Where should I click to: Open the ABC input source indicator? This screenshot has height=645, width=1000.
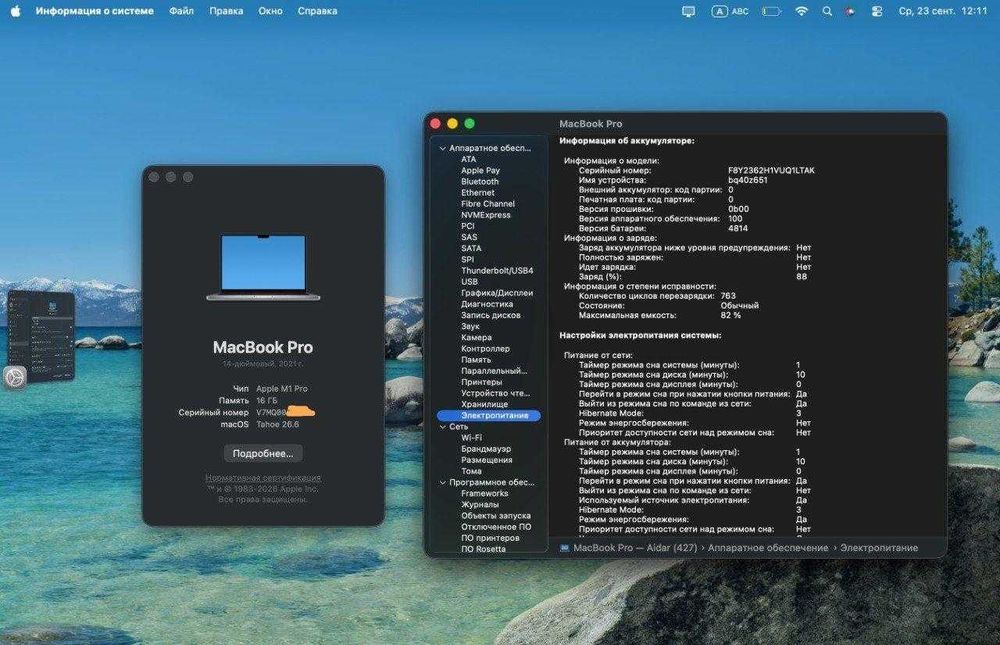pos(730,11)
